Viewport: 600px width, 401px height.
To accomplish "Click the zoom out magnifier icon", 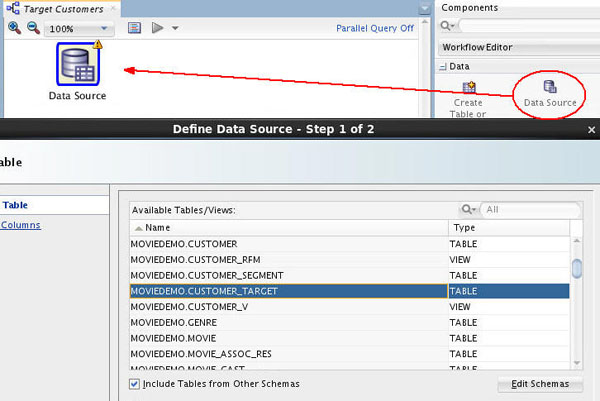I will click(33, 28).
